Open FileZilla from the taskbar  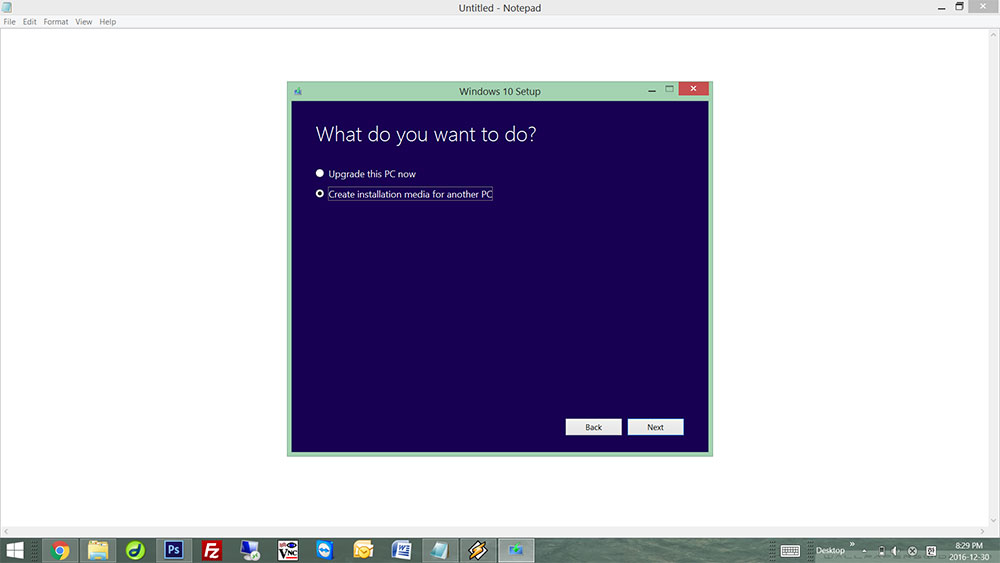(211, 550)
